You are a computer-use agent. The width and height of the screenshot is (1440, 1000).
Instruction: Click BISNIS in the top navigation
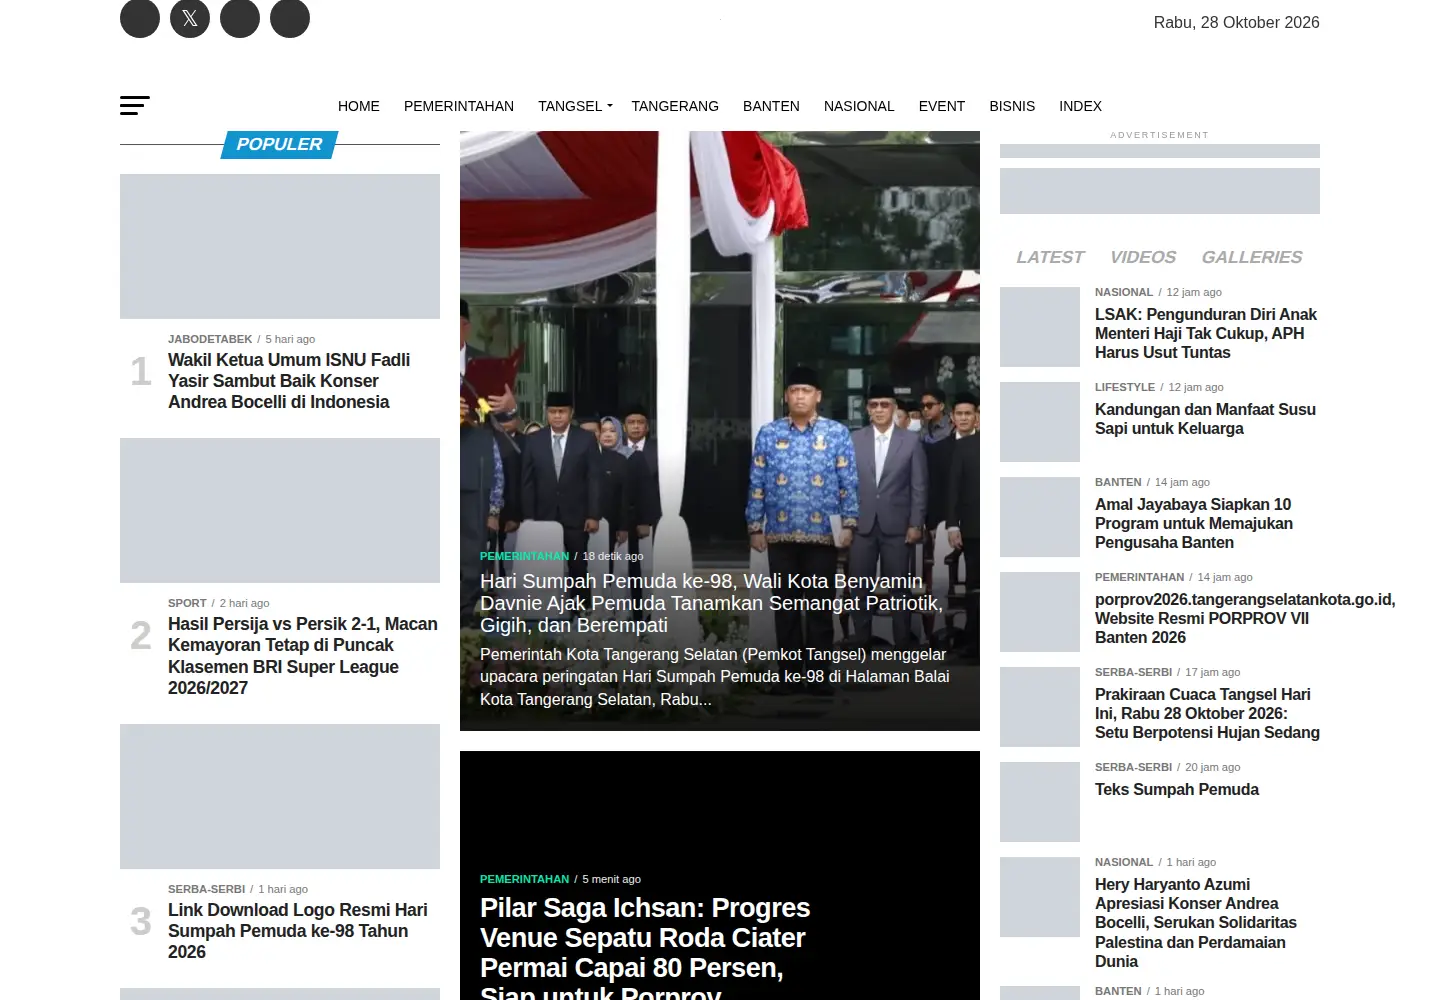click(x=1012, y=106)
